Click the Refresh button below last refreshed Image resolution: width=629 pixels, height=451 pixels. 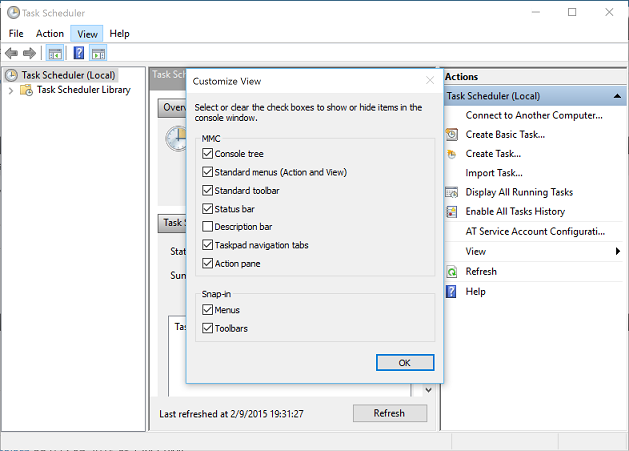click(390, 413)
